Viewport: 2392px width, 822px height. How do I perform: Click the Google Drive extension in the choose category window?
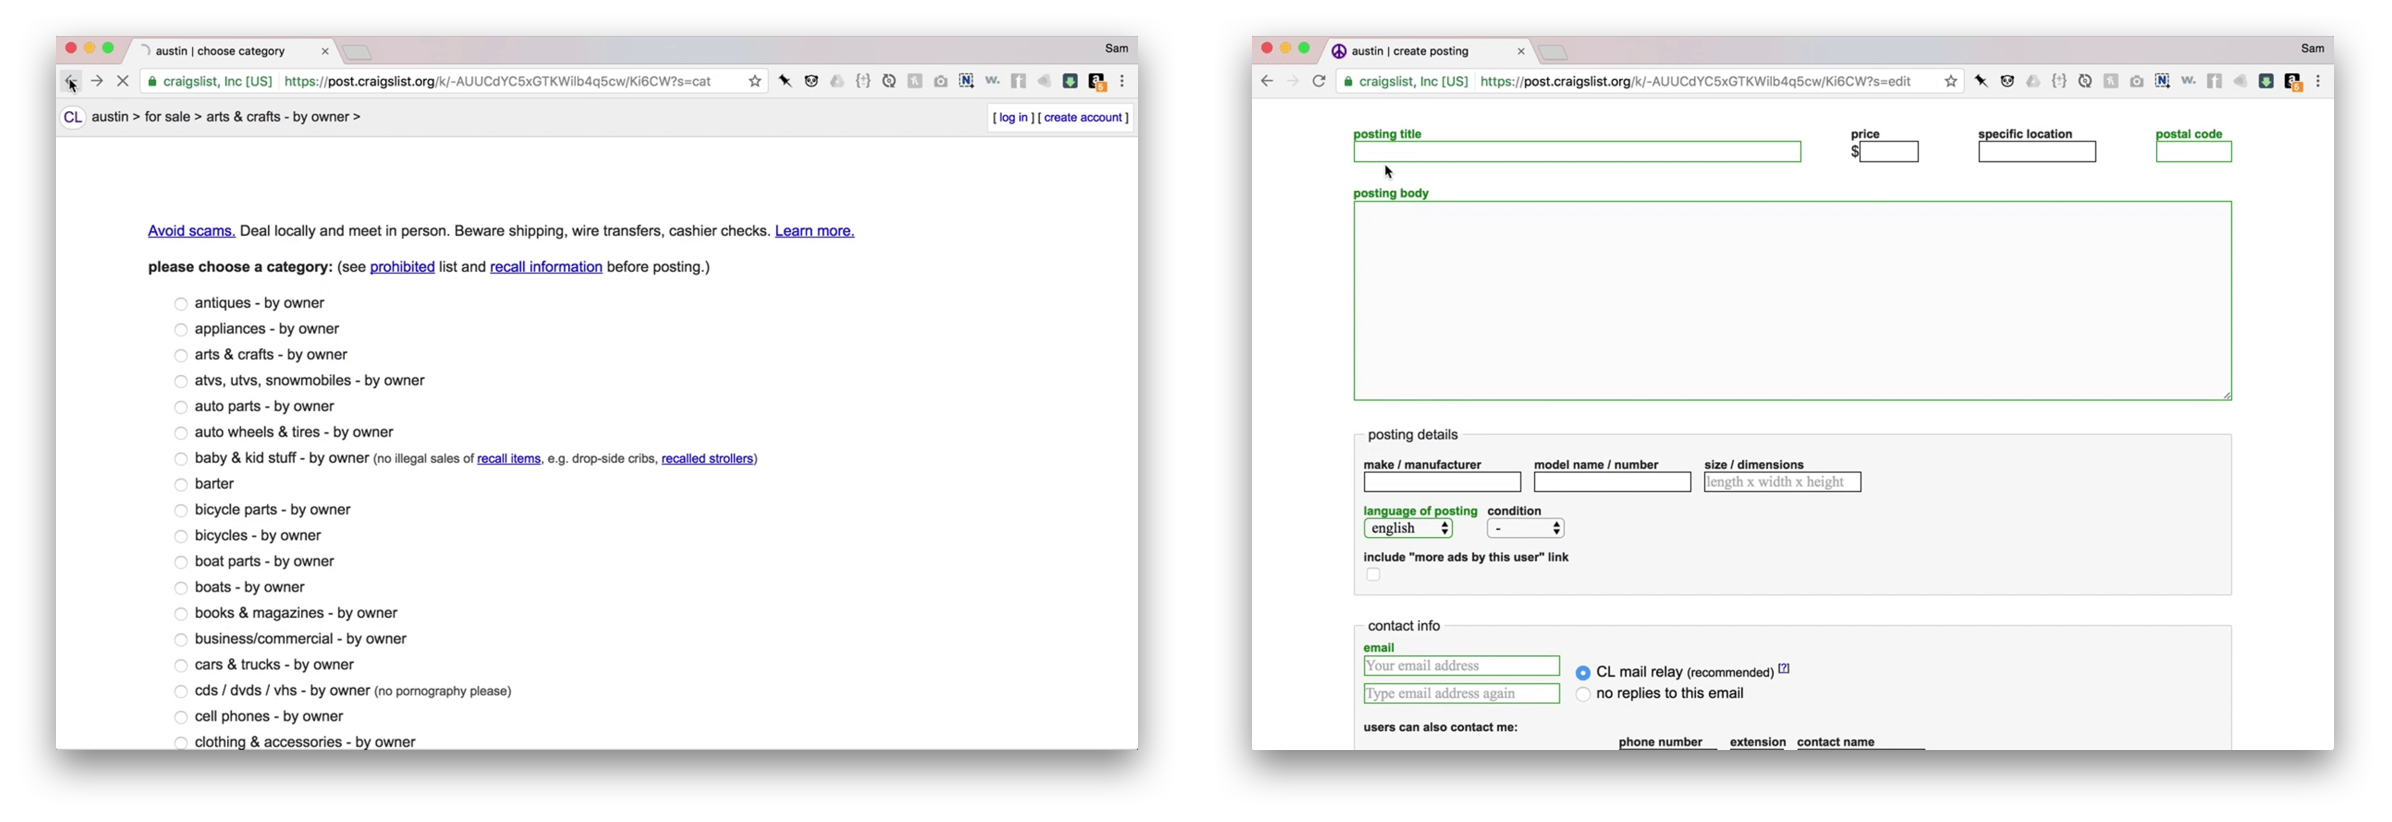point(838,81)
